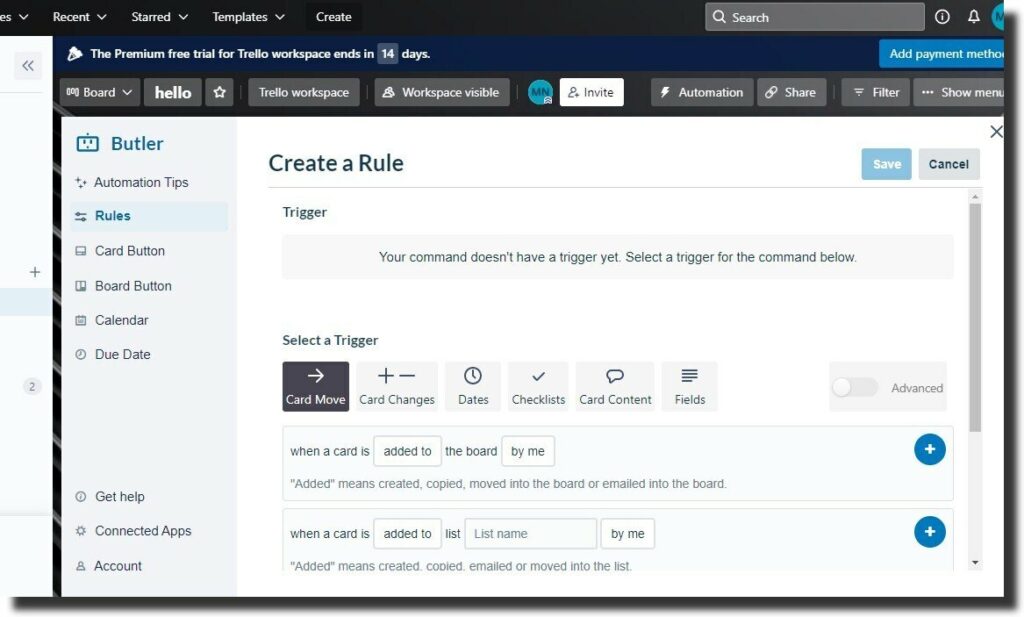
Task: Open notifications bell
Action: [x=973, y=17]
